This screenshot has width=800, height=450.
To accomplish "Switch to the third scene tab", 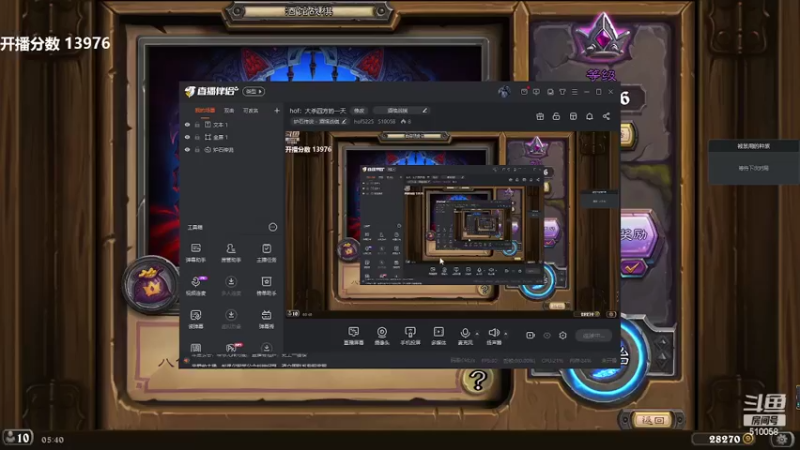I will [251, 111].
